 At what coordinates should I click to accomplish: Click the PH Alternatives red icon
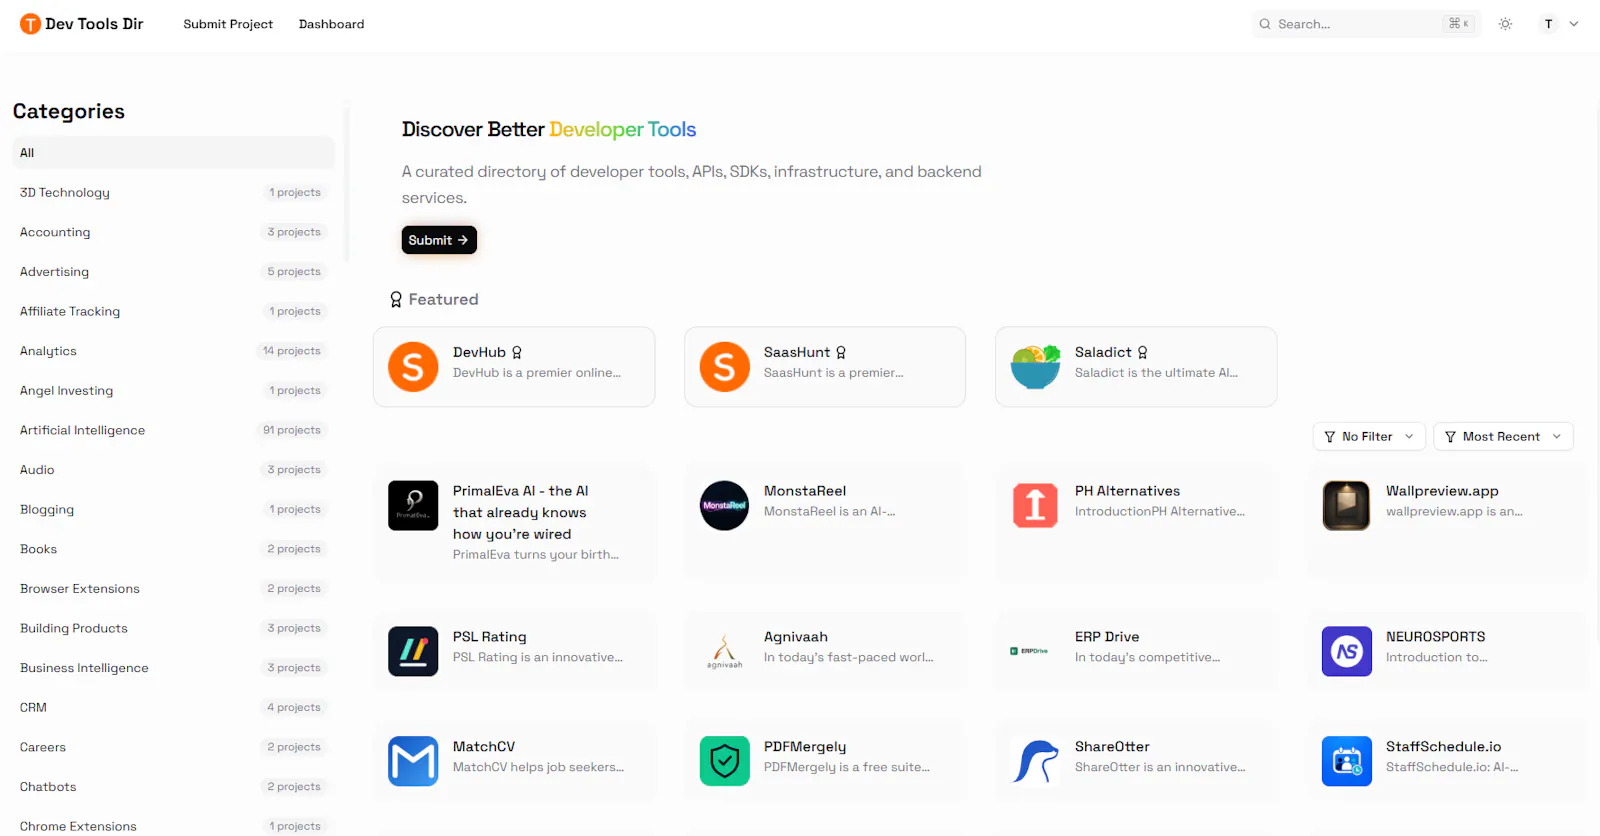pyautogui.click(x=1036, y=505)
